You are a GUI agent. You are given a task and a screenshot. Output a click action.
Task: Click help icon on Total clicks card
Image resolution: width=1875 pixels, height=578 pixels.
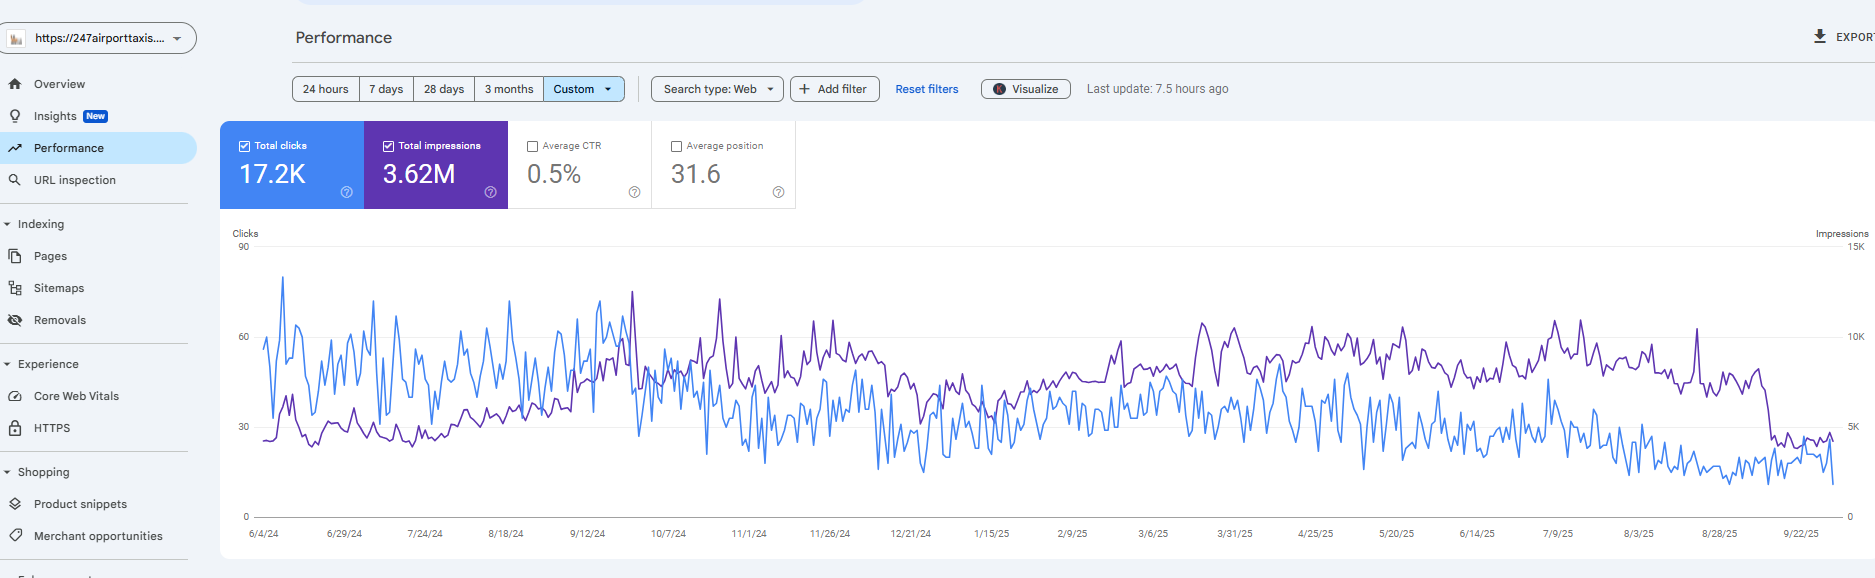pyautogui.click(x=346, y=192)
